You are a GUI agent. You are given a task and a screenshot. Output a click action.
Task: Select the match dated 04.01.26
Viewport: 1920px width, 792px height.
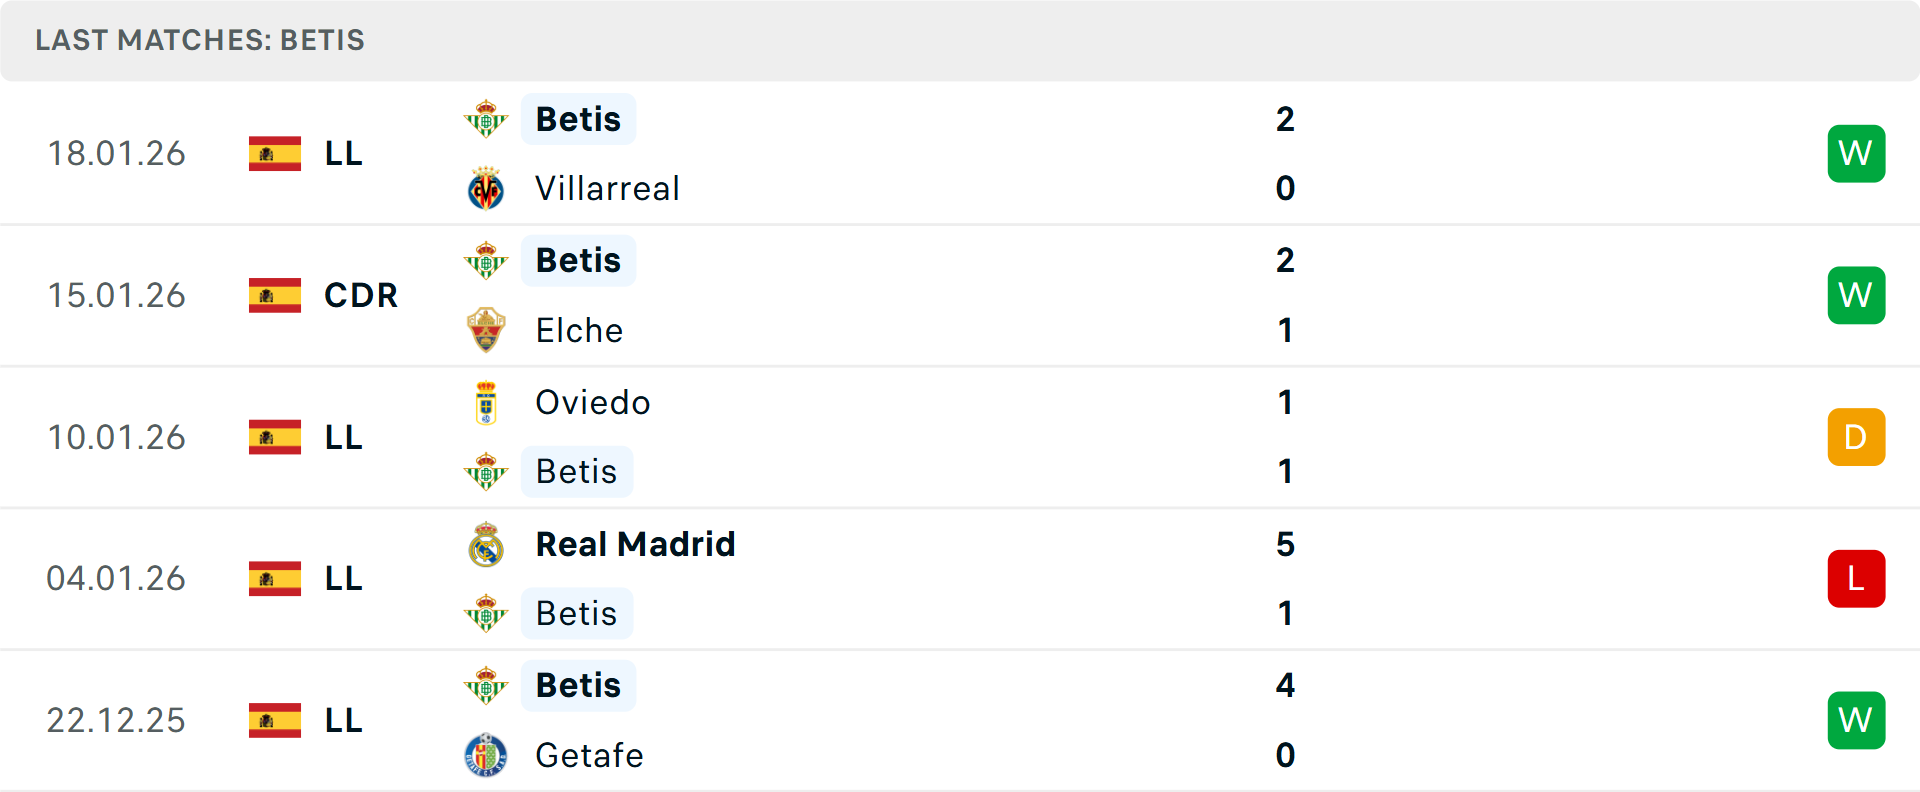pos(116,579)
